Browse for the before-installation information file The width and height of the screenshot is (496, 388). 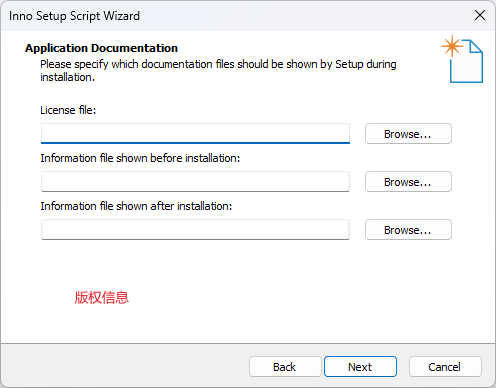[408, 182]
